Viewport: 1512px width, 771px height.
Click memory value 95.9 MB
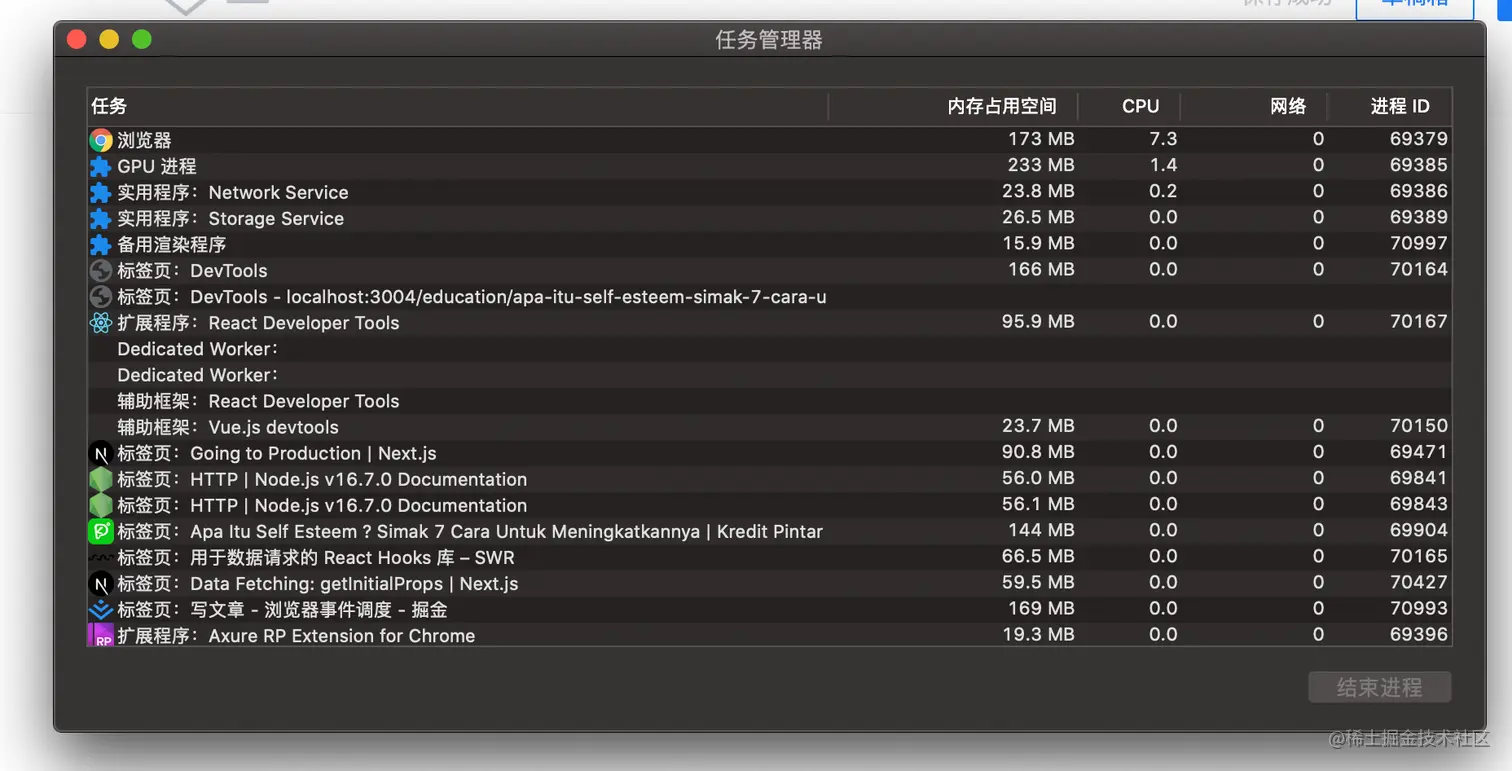pos(1038,321)
